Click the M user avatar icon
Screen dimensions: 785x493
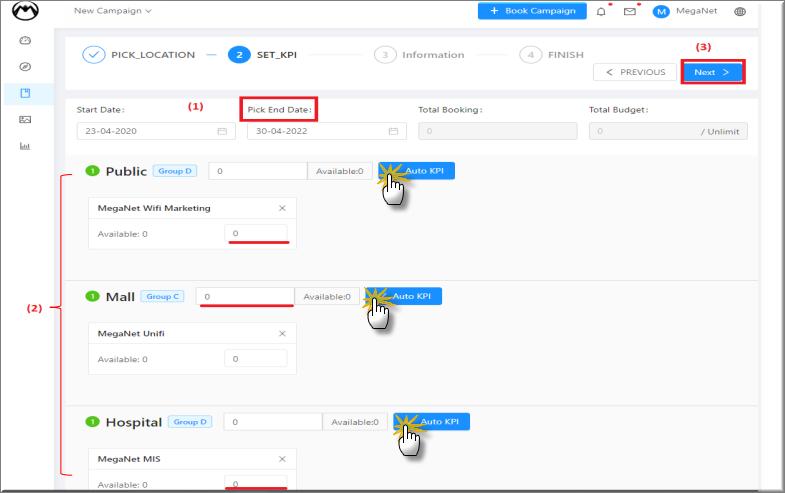[661, 12]
